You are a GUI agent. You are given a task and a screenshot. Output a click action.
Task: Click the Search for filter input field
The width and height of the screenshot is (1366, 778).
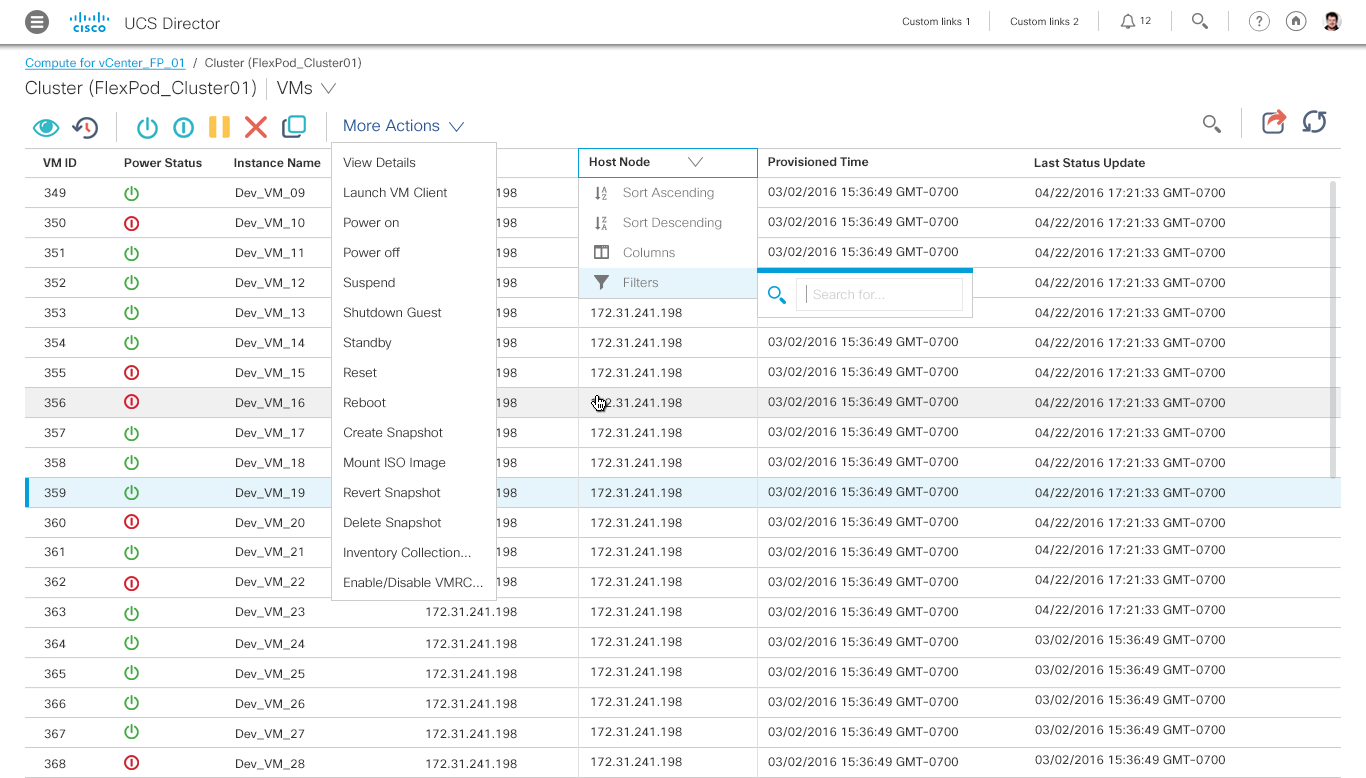(x=879, y=295)
